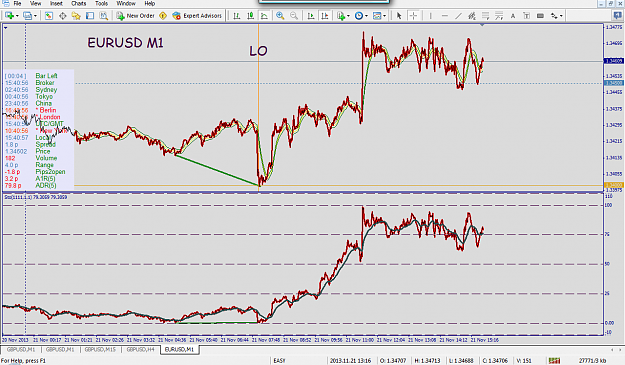This screenshot has height=365, width=625.
Task: Click the O: 1.34707 status value
Action: pyautogui.click(x=393, y=361)
